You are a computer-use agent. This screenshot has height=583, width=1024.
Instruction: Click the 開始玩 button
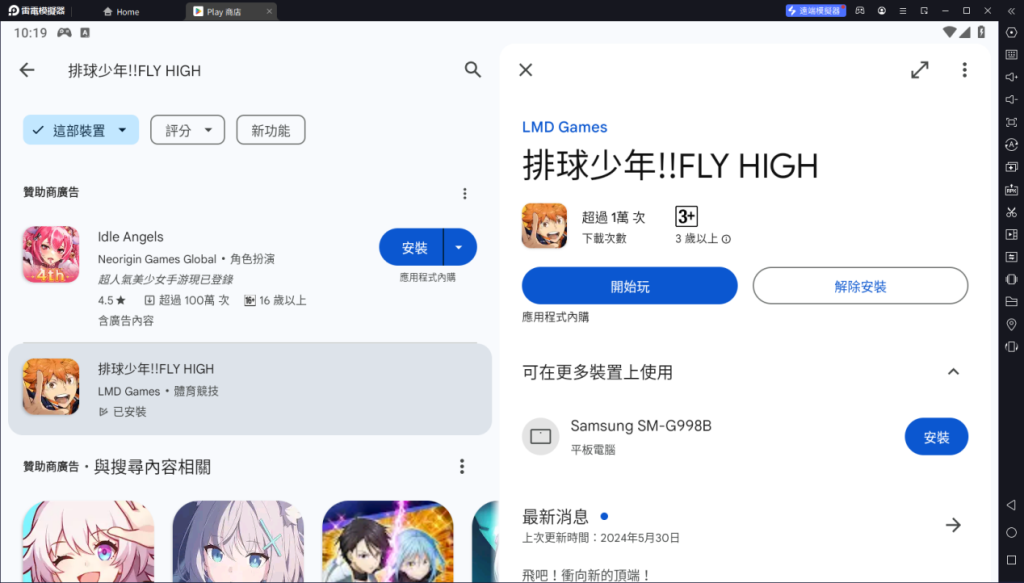click(630, 286)
